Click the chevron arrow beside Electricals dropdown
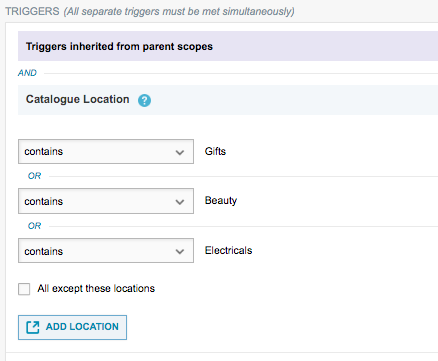The image size is (438, 361). click(180, 252)
